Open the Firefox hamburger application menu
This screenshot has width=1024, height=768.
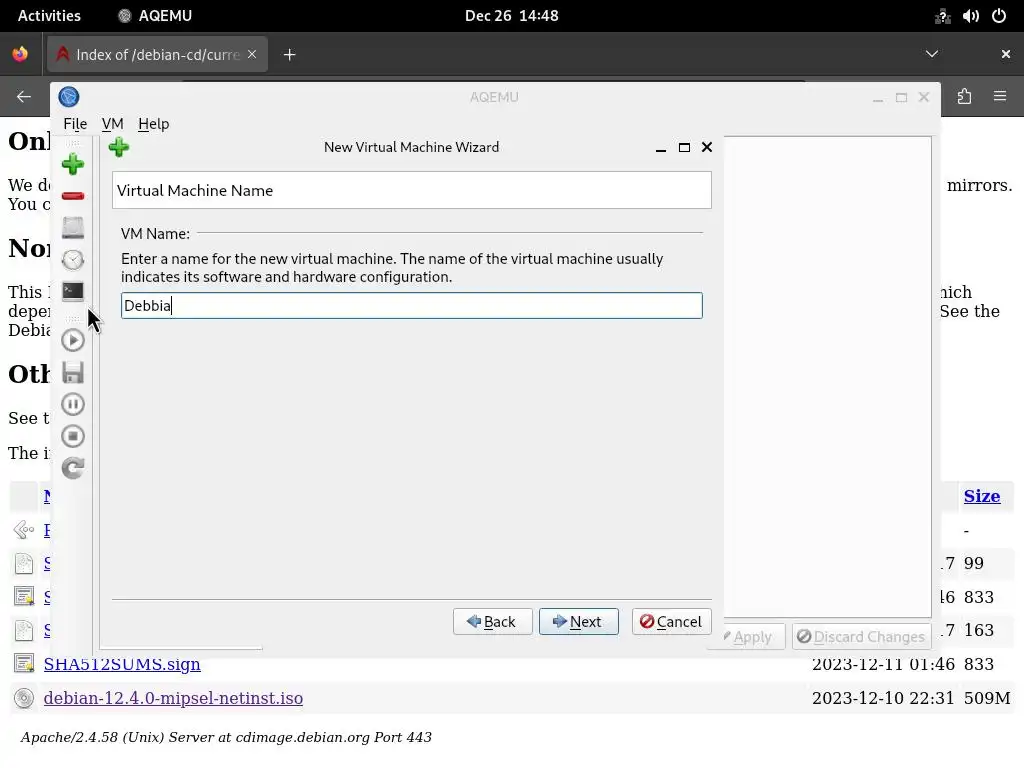(1000, 97)
